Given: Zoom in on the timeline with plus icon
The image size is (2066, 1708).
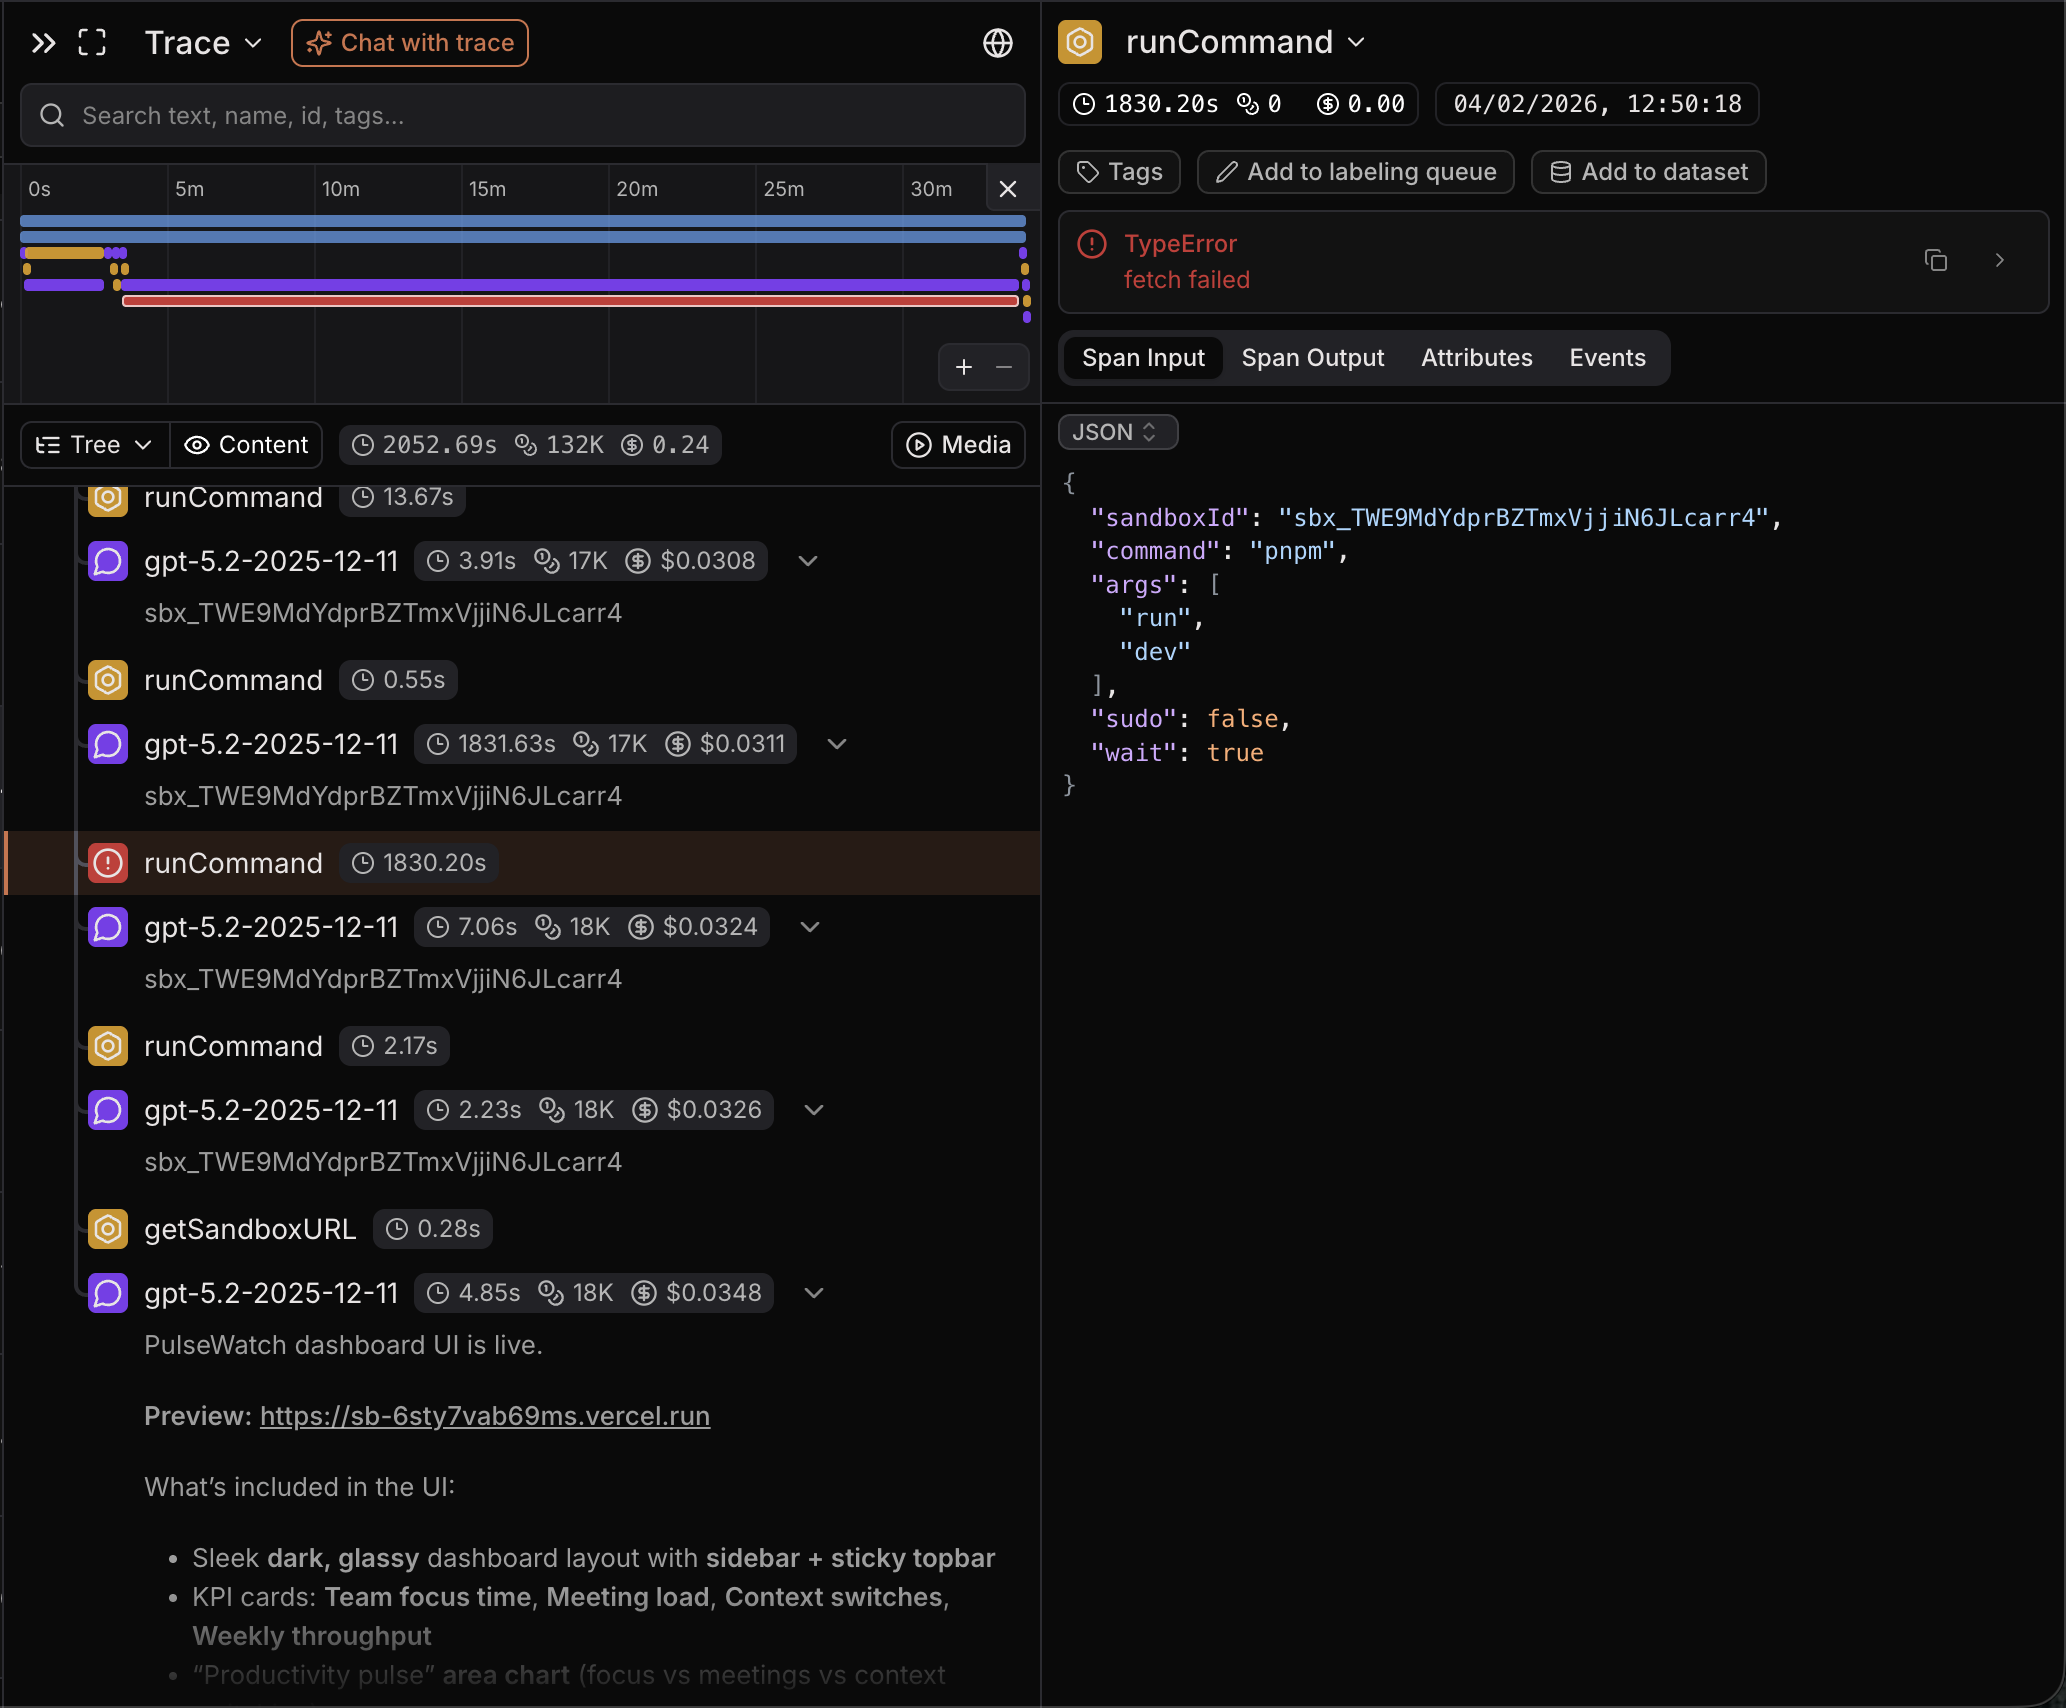Looking at the screenshot, I should [963, 367].
